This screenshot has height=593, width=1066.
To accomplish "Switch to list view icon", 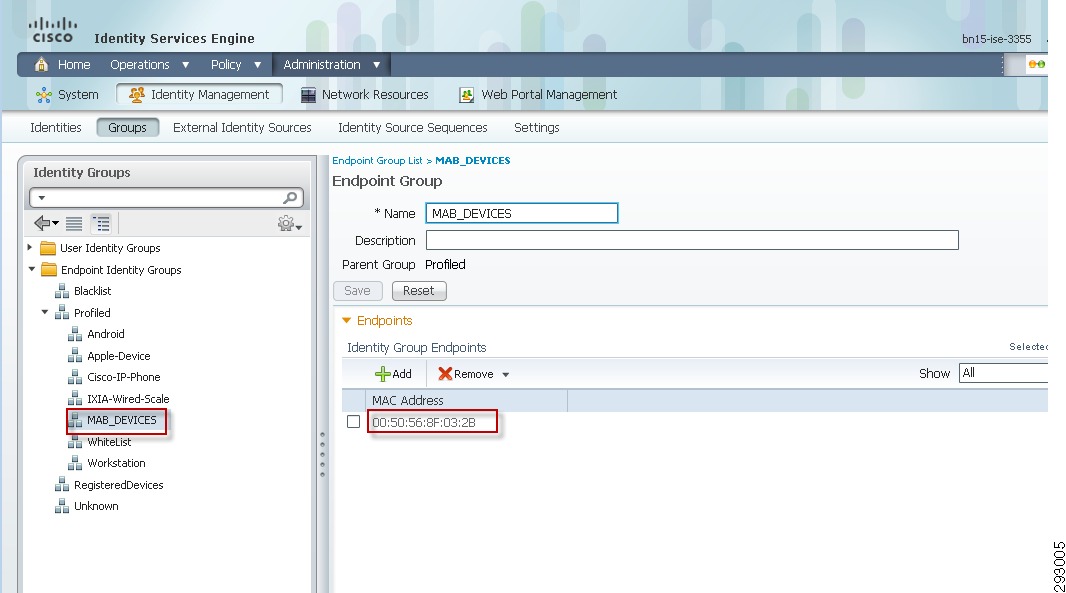I will (x=74, y=223).
